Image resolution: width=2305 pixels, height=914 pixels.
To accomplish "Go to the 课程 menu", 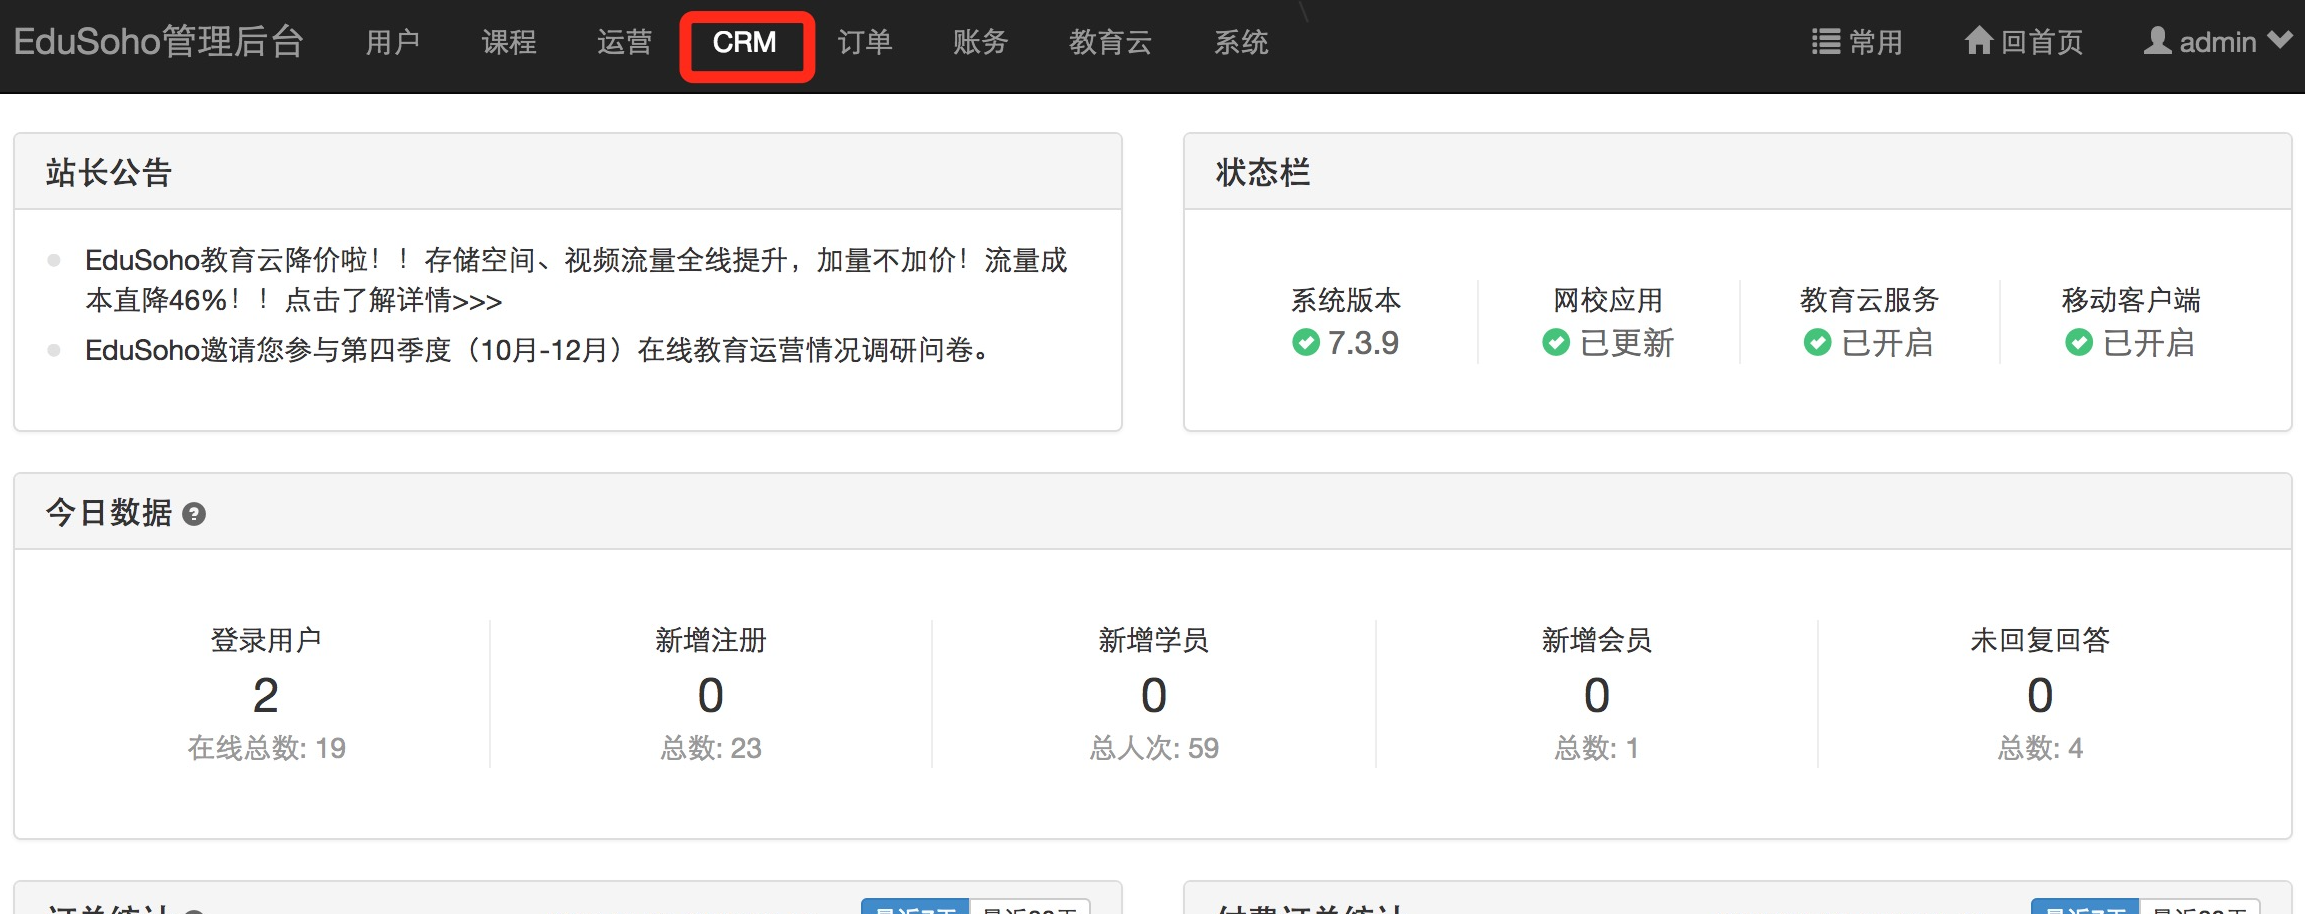I will coord(508,43).
